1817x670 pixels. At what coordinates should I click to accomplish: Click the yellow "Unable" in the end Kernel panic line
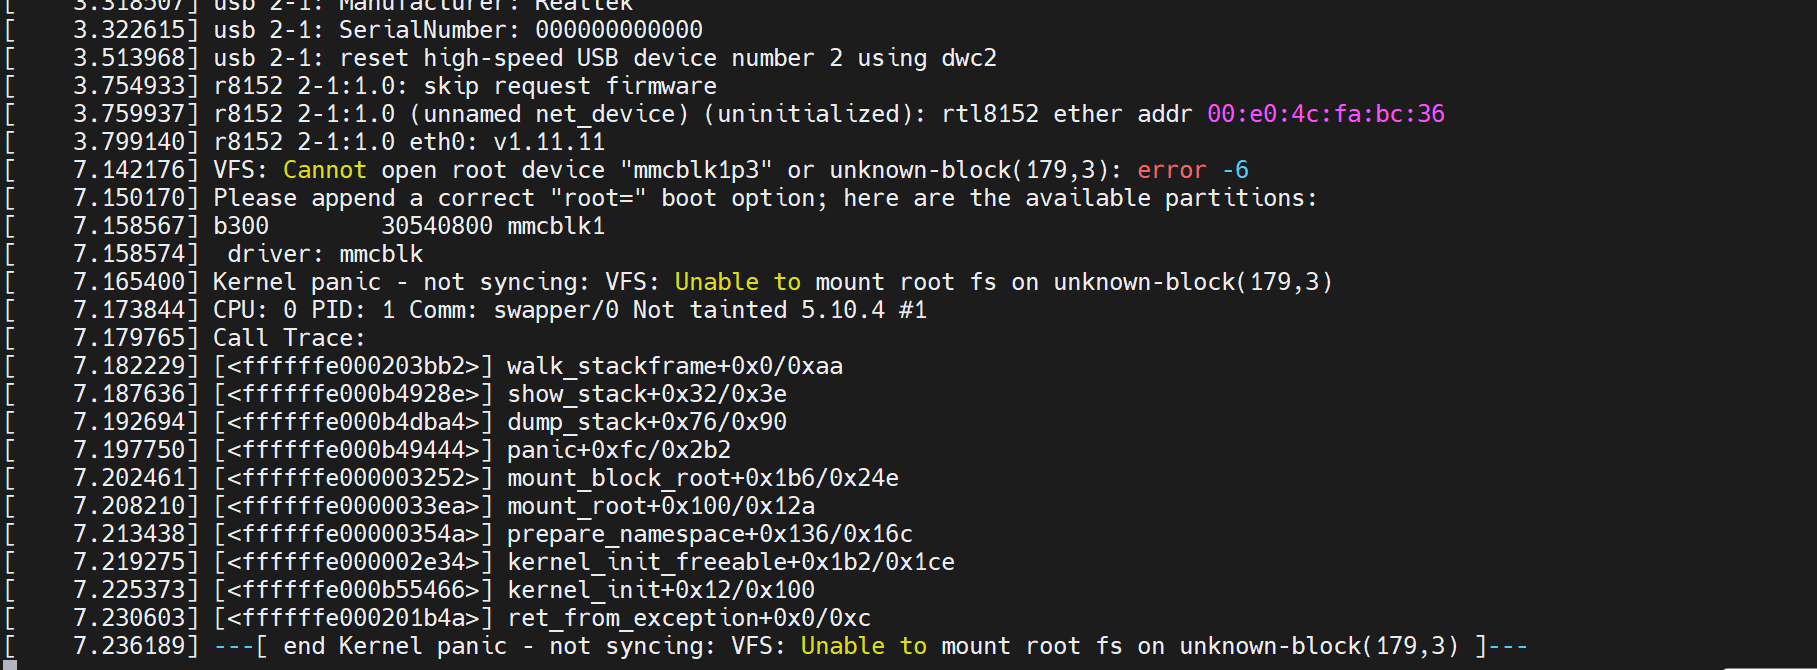point(843,646)
